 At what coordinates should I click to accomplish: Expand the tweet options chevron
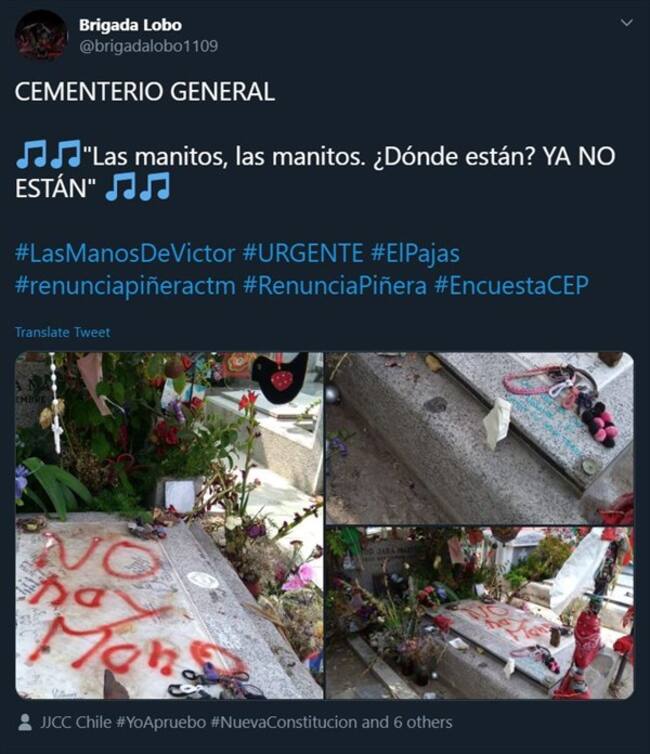(x=626, y=23)
